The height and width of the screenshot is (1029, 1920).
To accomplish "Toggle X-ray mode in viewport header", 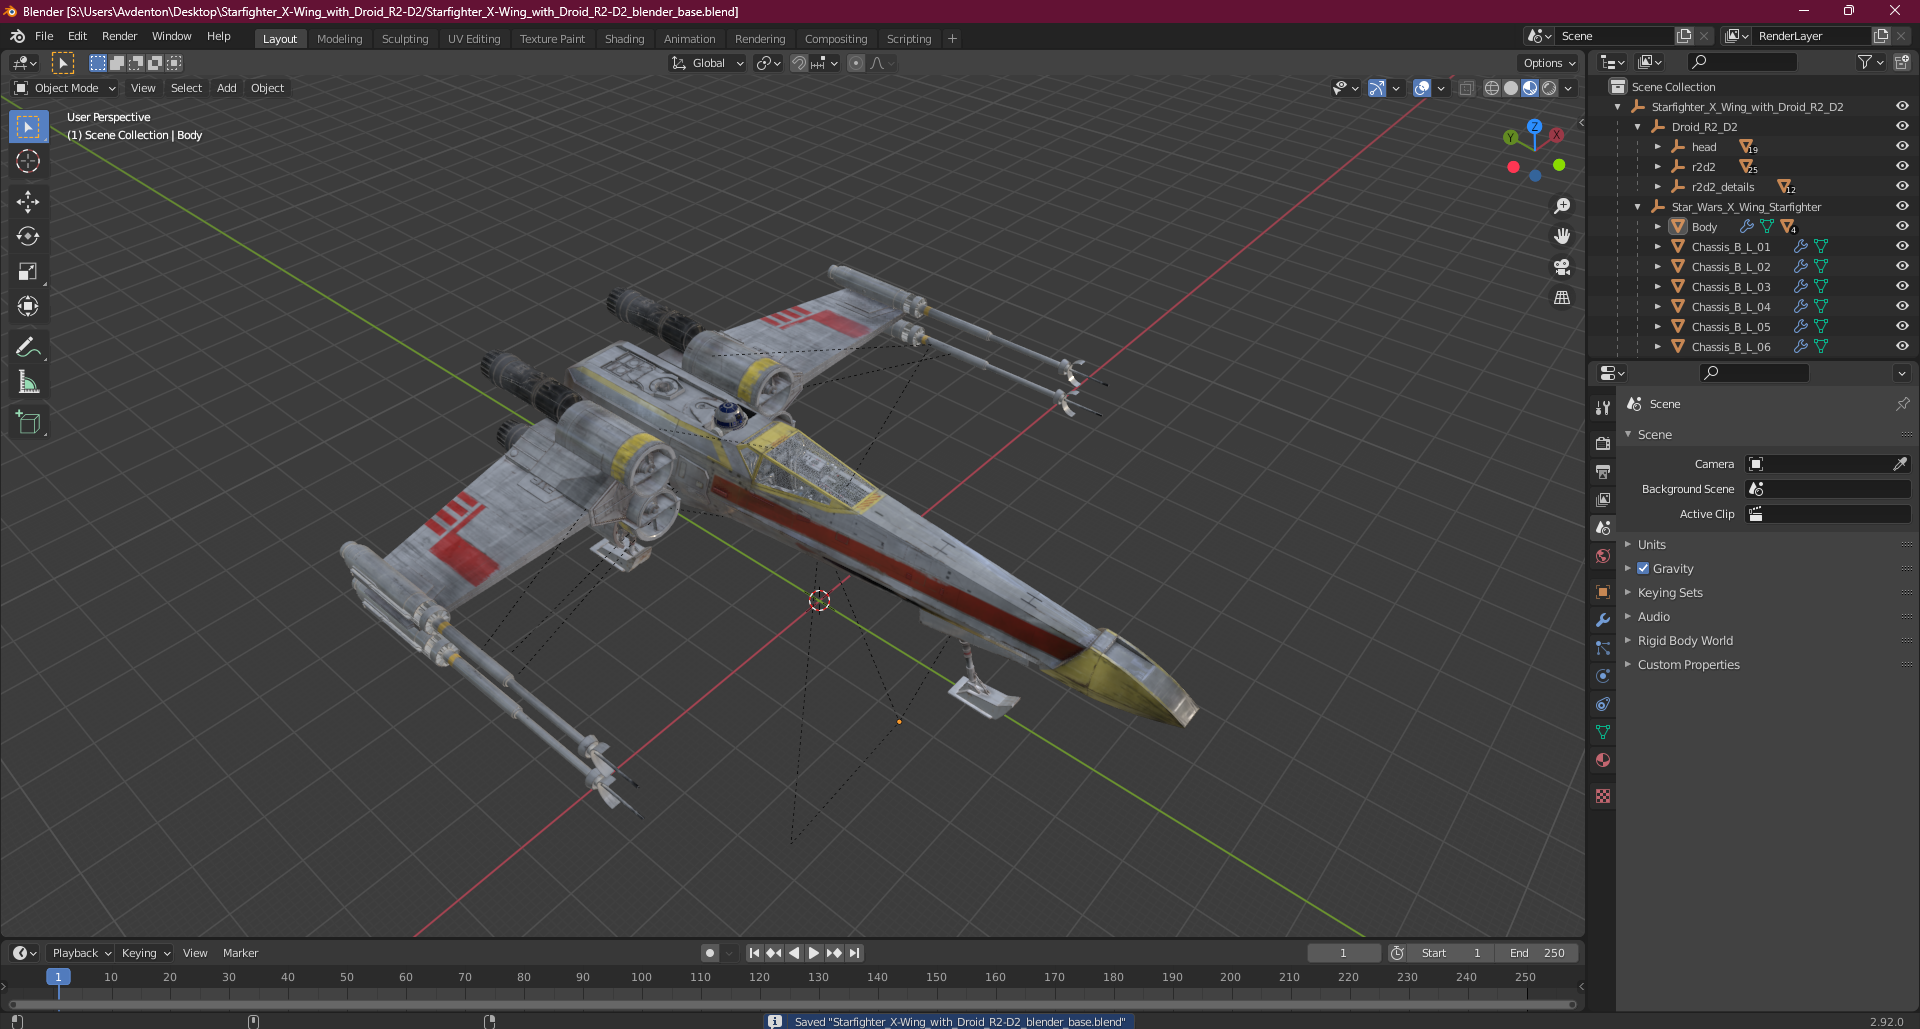I will (1466, 88).
